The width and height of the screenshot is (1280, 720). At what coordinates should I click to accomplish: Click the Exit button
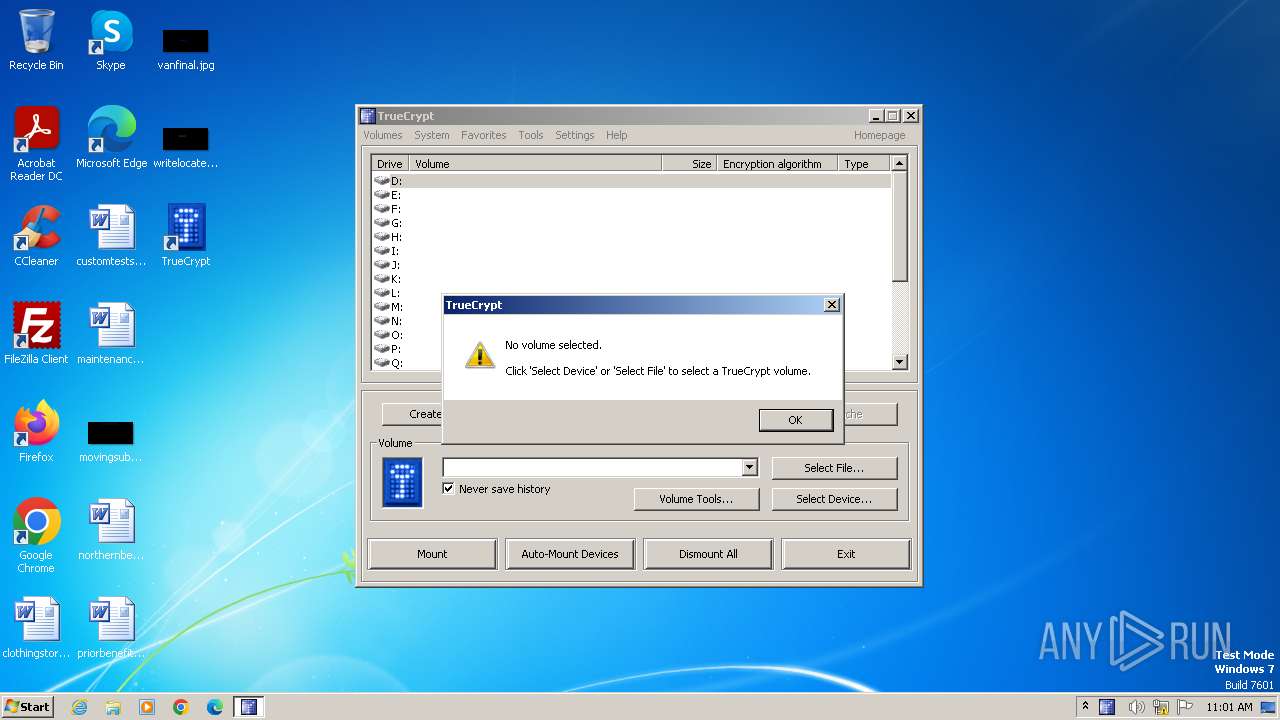tap(846, 554)
